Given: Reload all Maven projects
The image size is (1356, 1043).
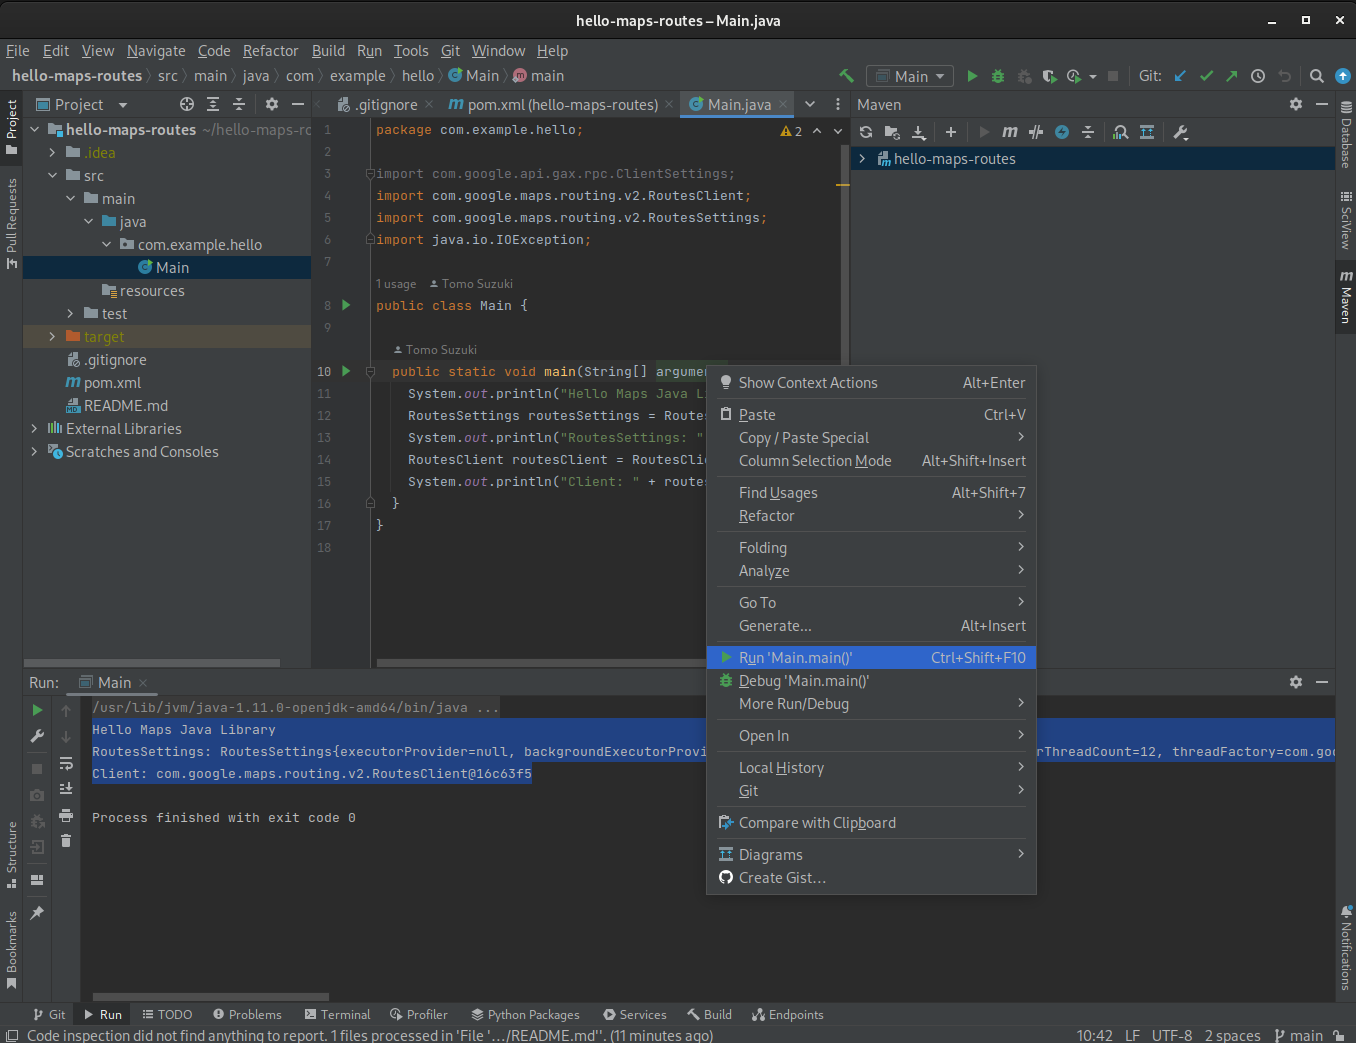Looking at the screenshot, I should click(x=866, y=132).
